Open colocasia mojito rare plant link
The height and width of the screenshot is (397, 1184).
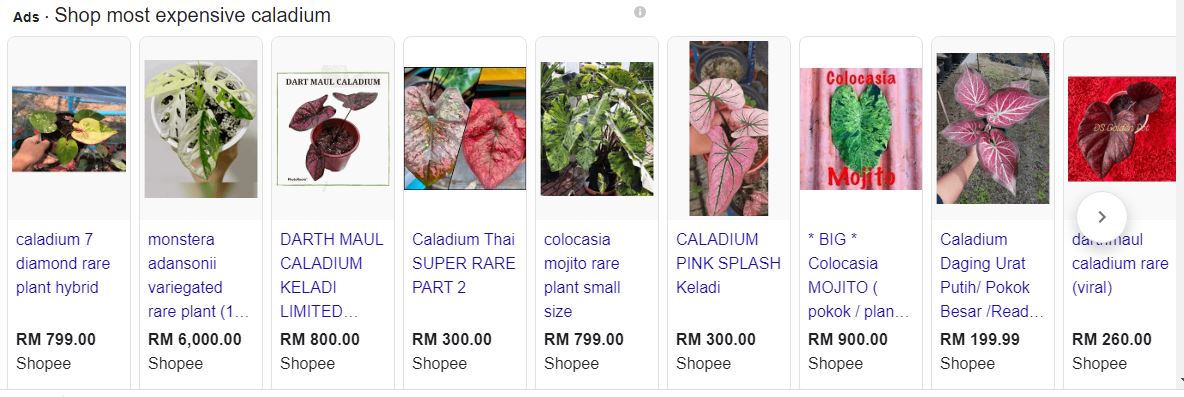click(x=582, y=275)
